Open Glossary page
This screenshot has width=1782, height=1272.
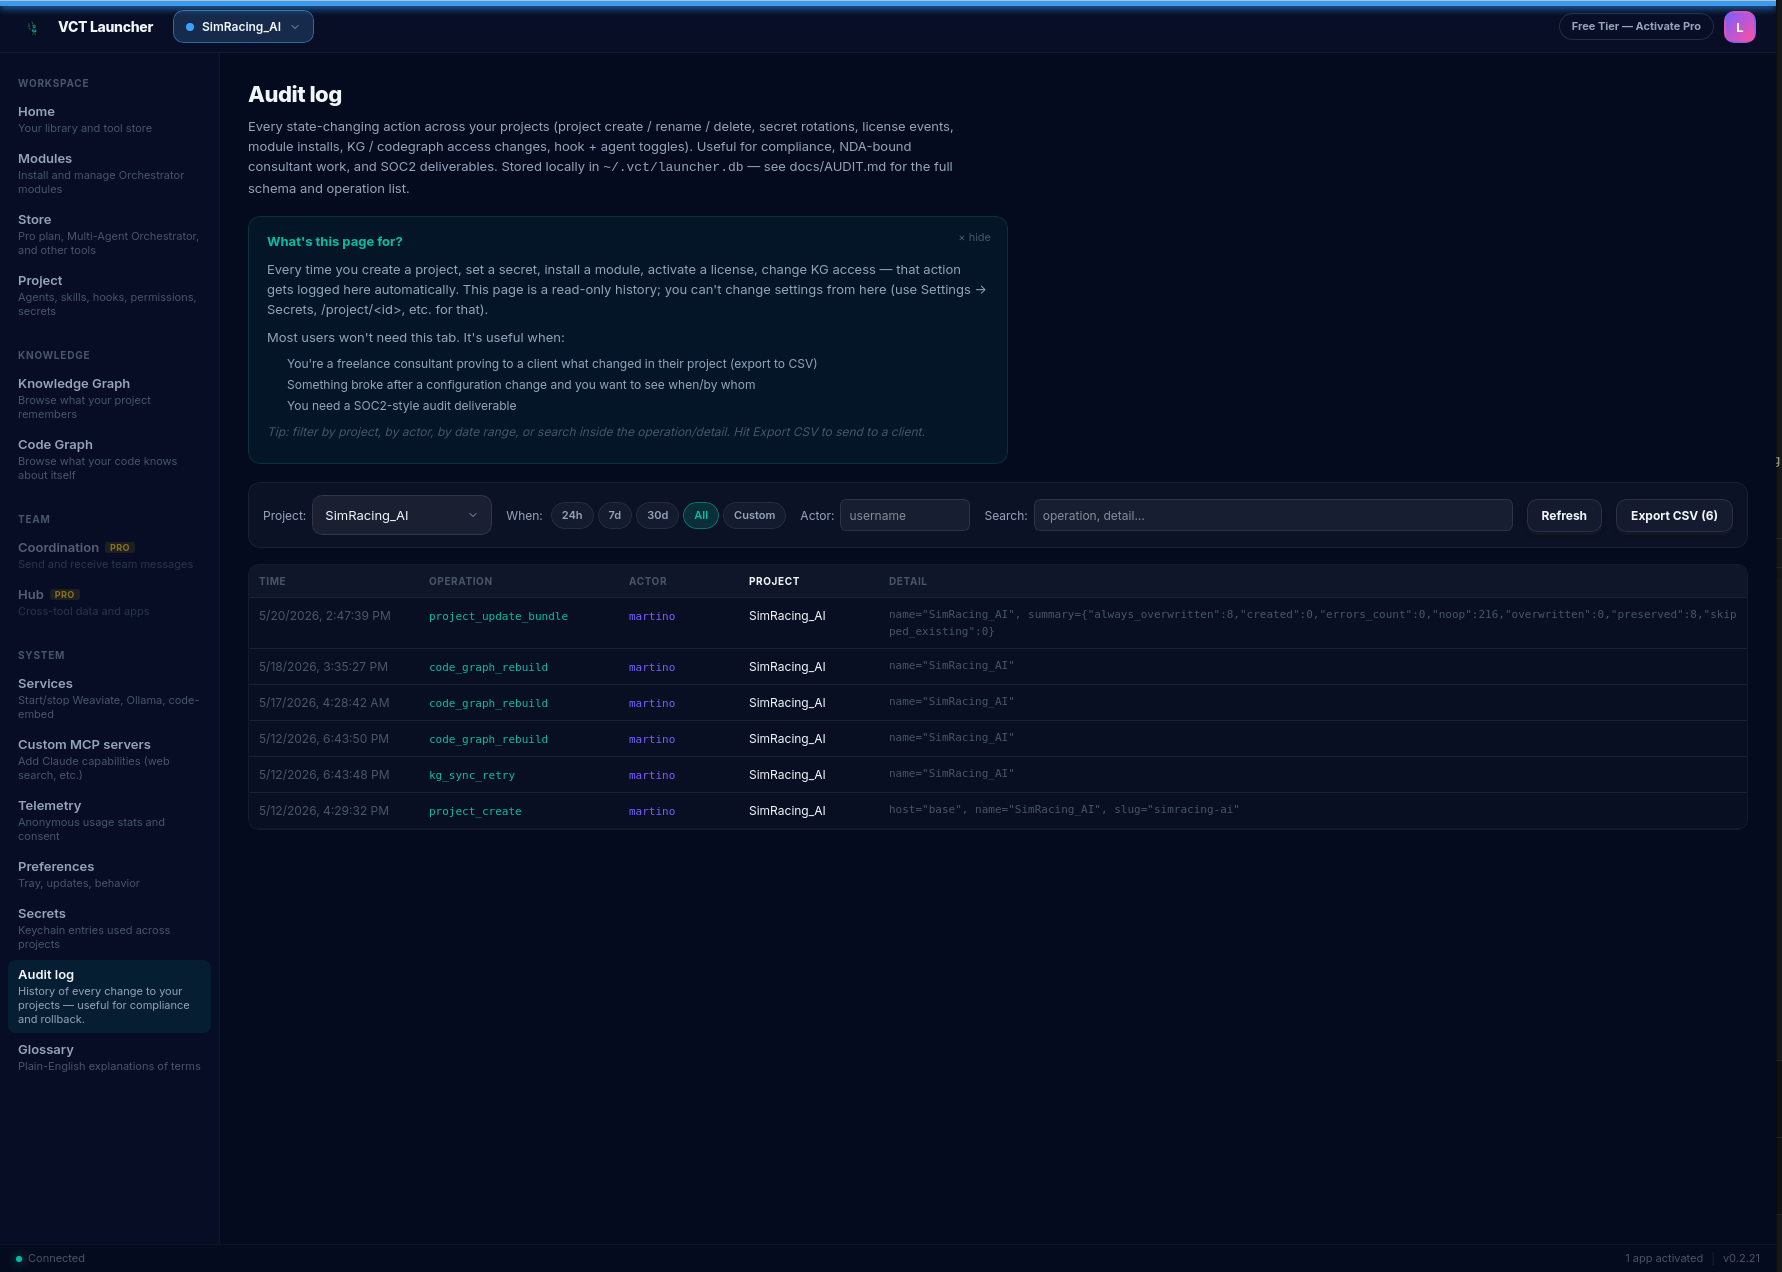coord(109,1057)
